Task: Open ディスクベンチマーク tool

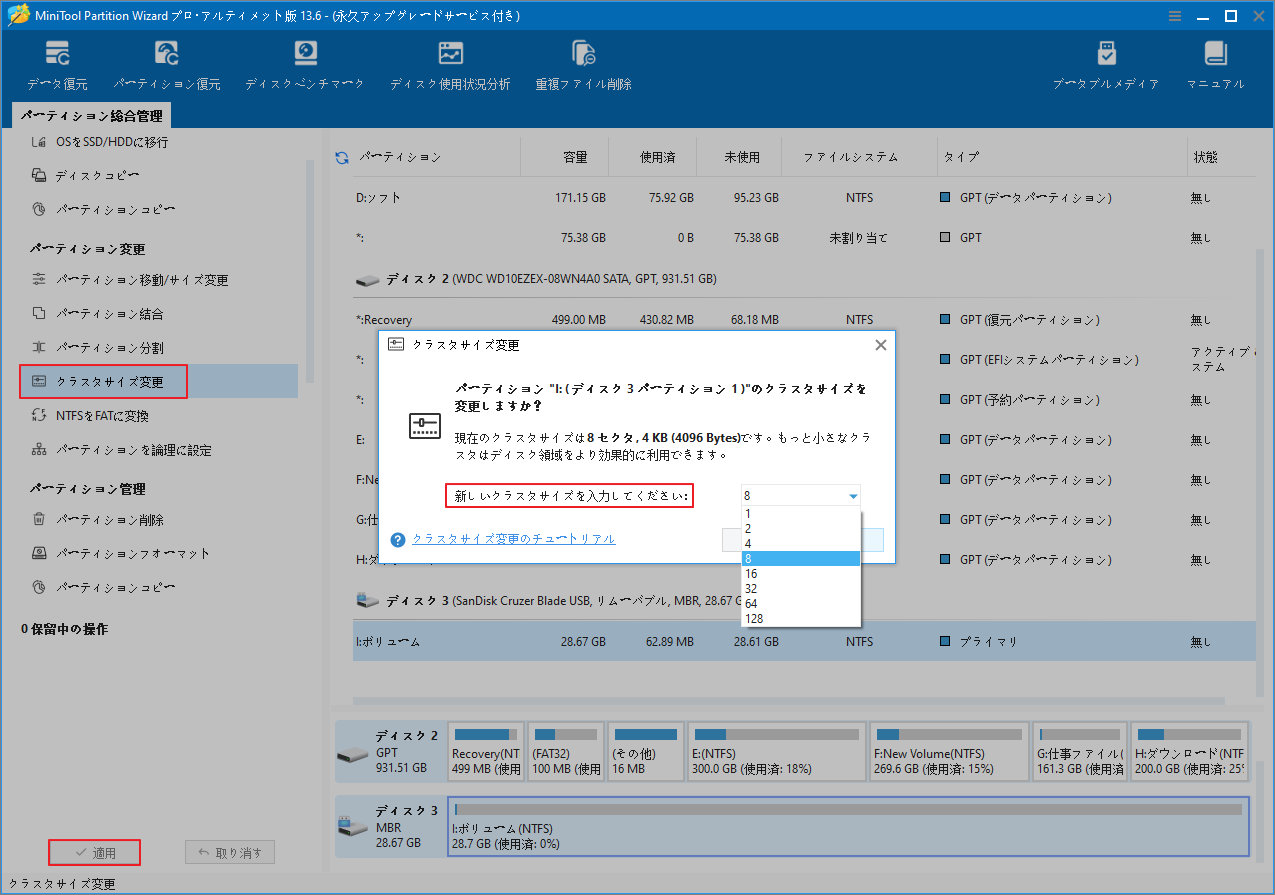Action: [x=305, y=66]
